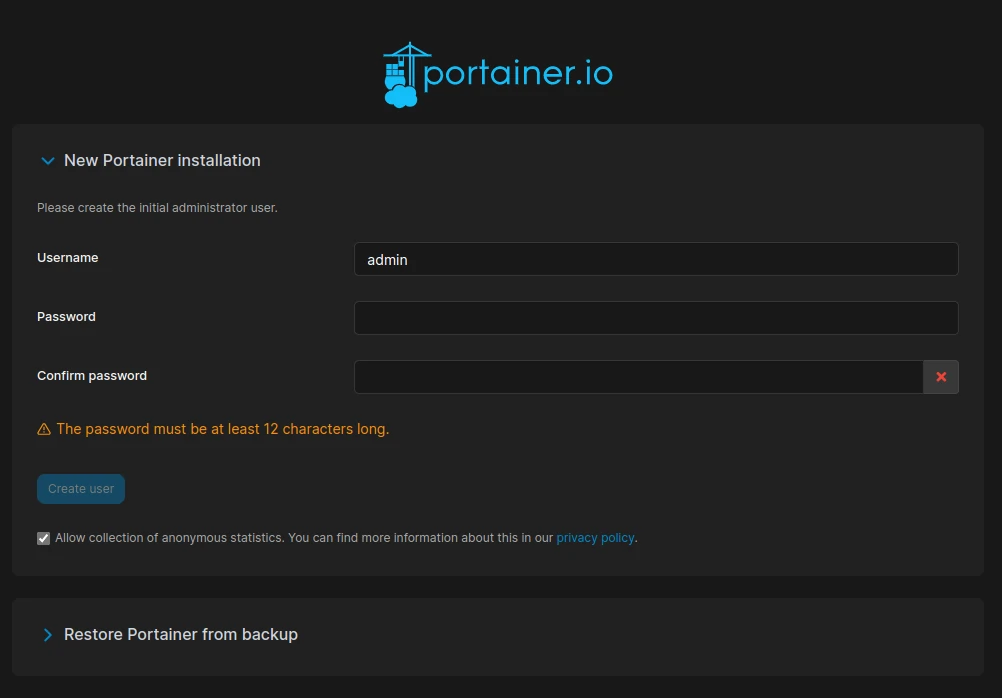Click the New Portainer installation heading
The height and width of the screenshot is (698, 1002).
click(x=162, y=160)
